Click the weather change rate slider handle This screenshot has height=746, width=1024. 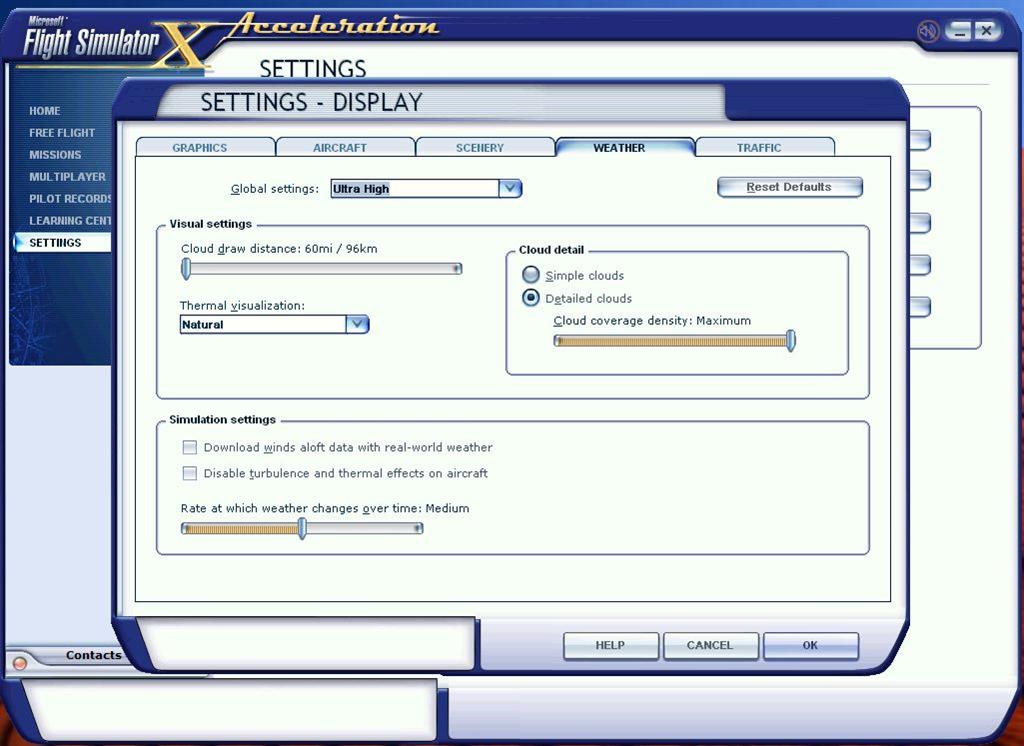[302, 528]
